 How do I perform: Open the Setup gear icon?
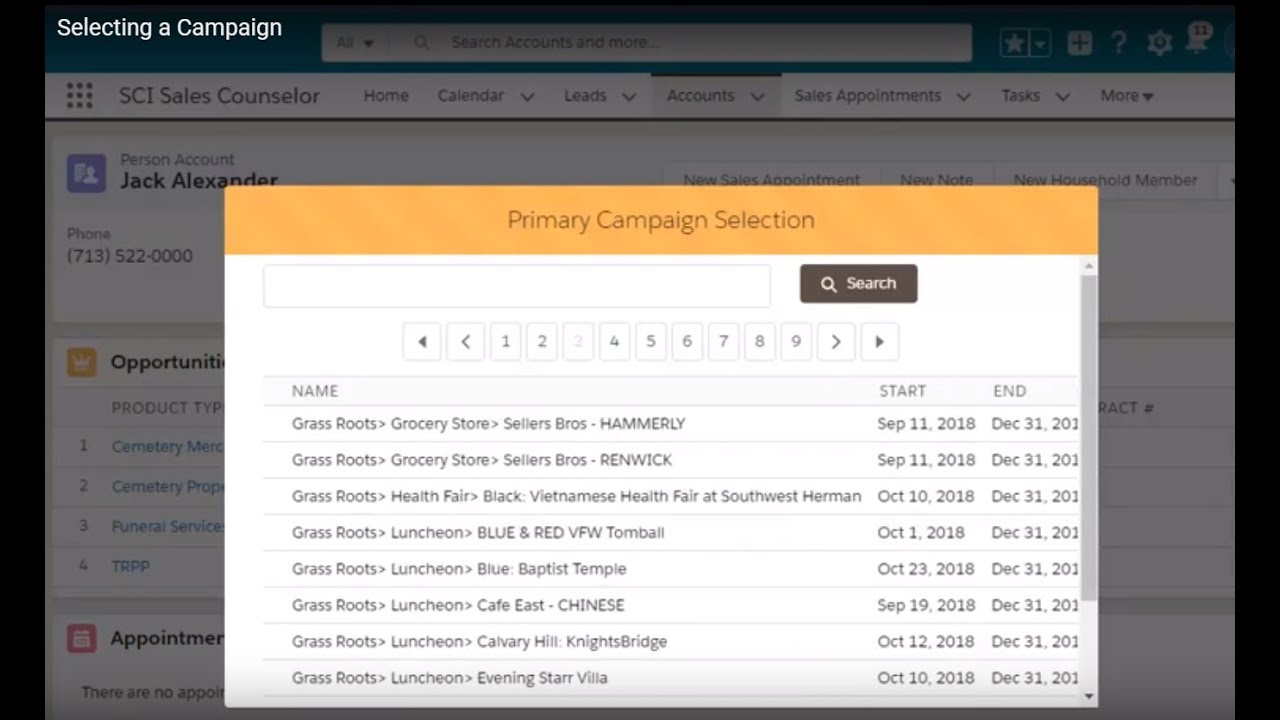click(1159, 43)
